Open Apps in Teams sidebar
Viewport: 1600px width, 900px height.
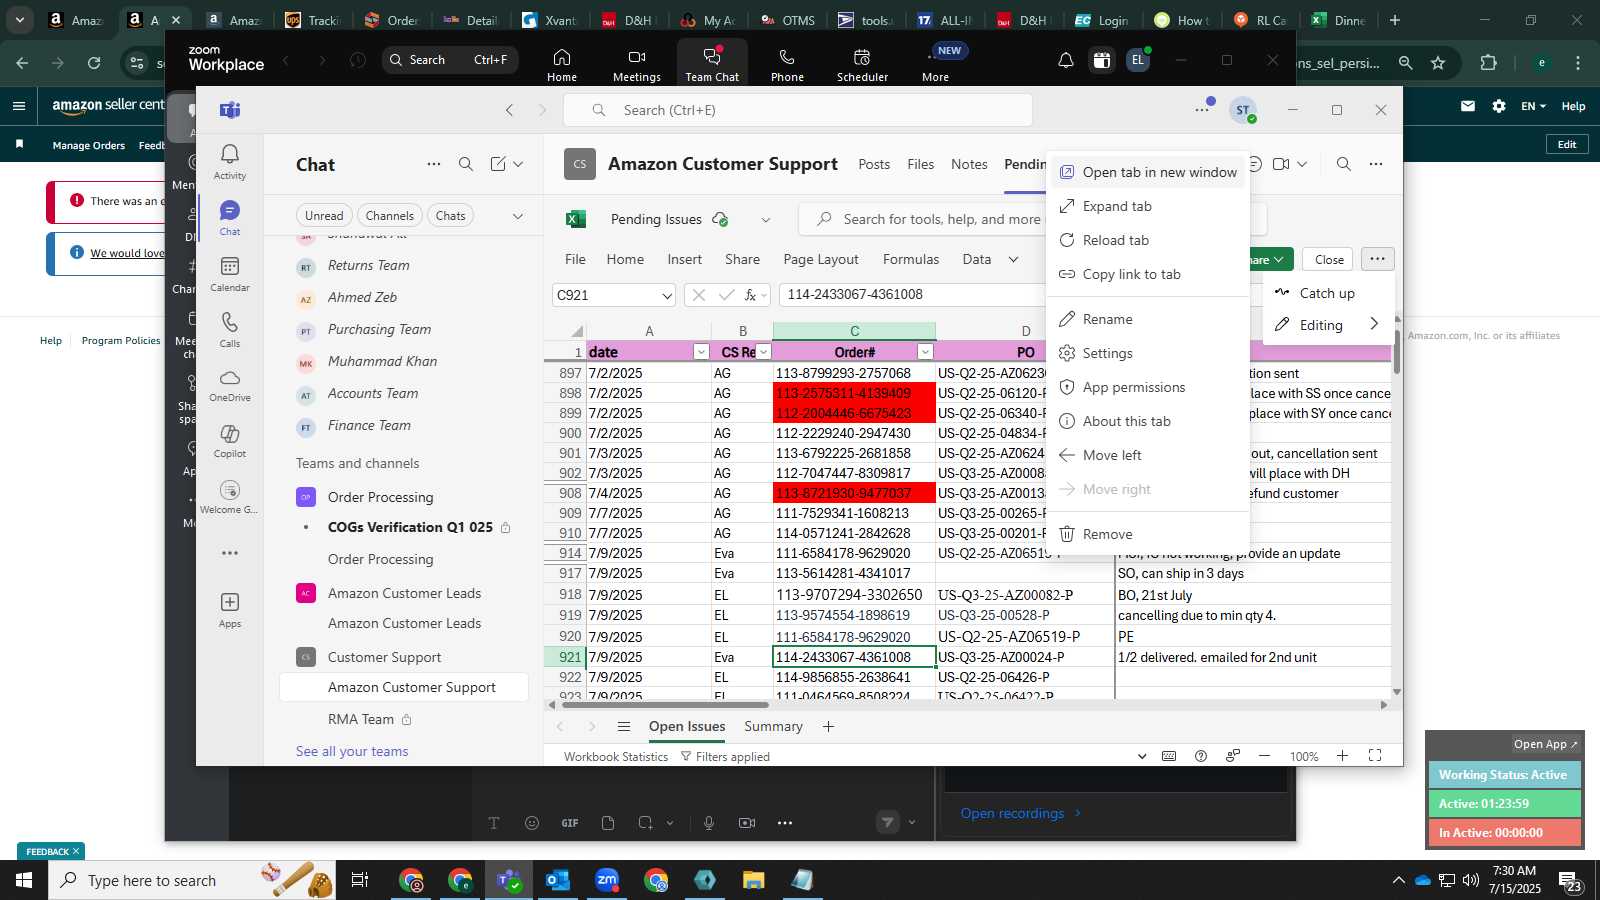point(230,609)
